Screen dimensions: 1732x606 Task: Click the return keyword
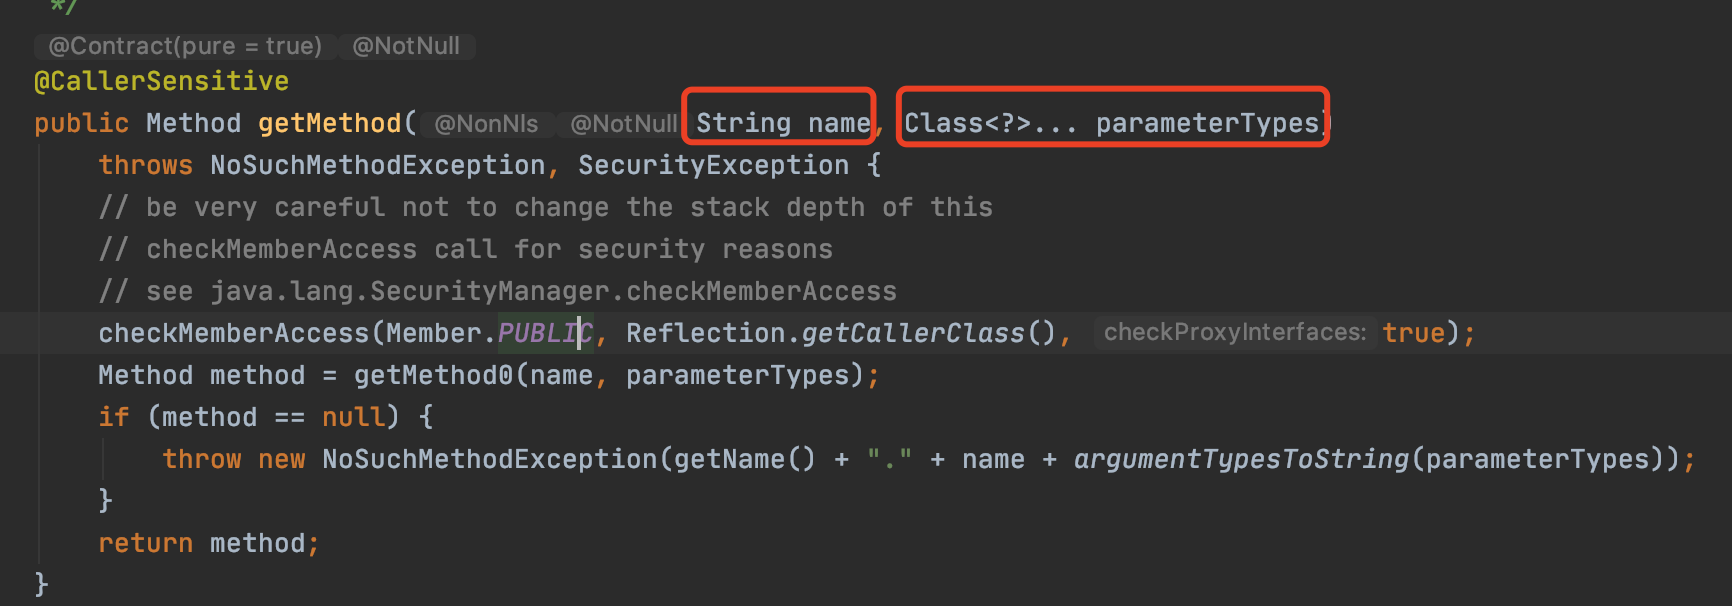(145, 543)
